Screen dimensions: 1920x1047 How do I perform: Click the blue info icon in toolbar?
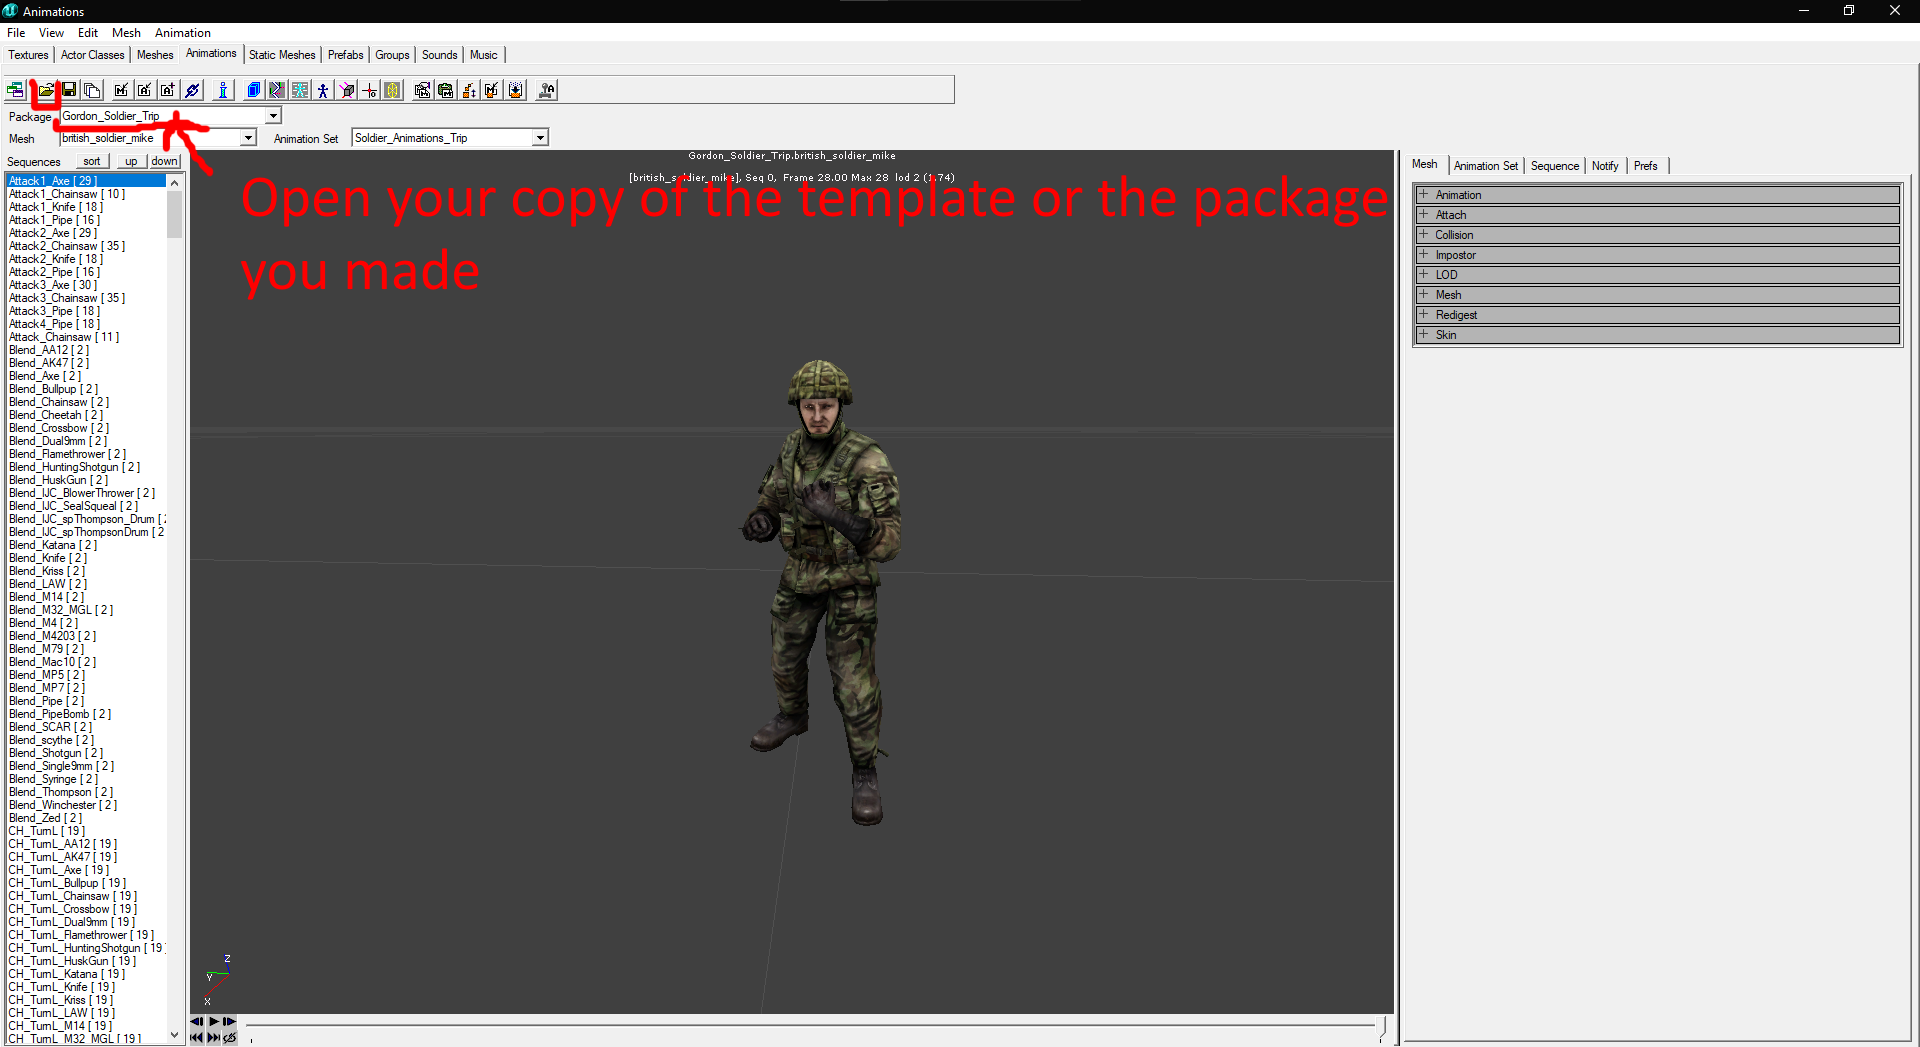223,90
